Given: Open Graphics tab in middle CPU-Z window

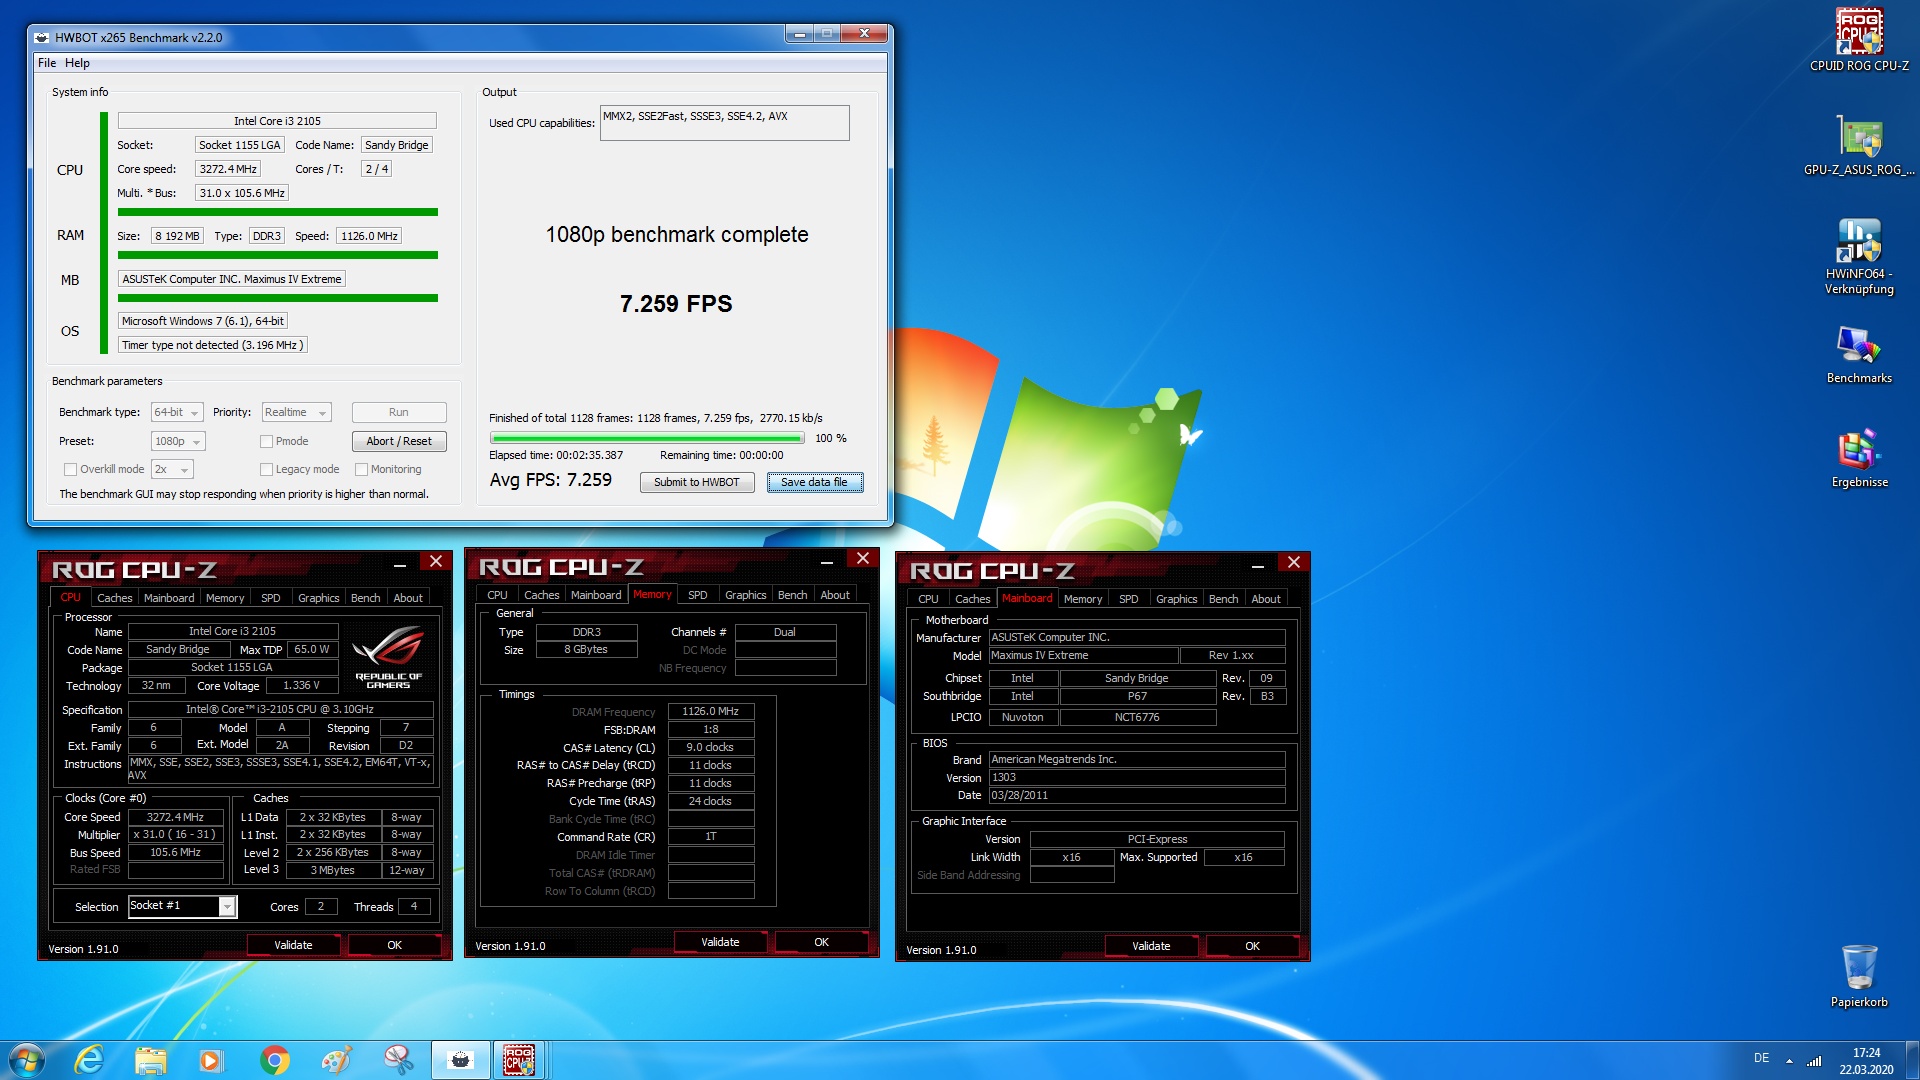Looking at the screenshot, I should [745, 595].
